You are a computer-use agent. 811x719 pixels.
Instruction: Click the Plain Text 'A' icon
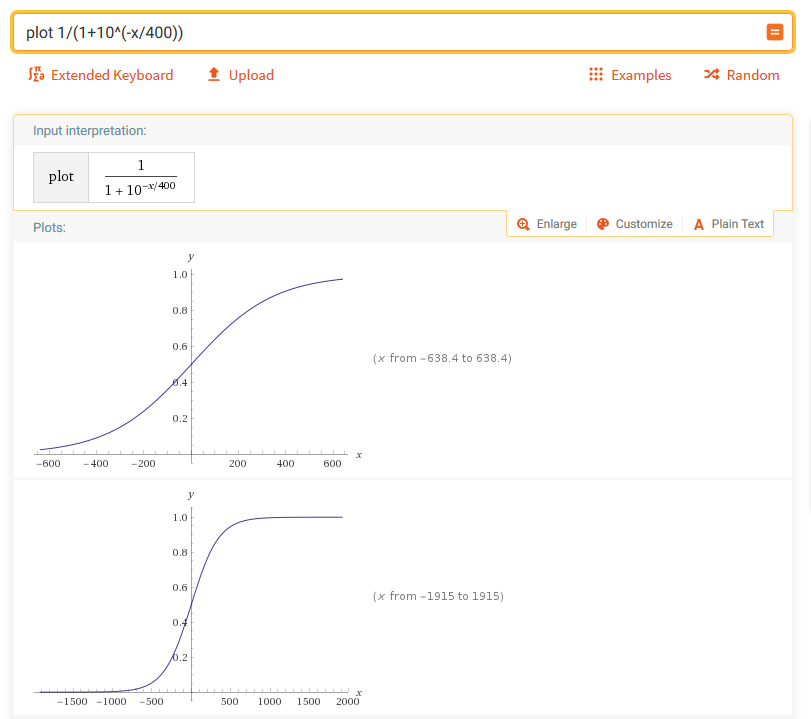tap(699, 224)
